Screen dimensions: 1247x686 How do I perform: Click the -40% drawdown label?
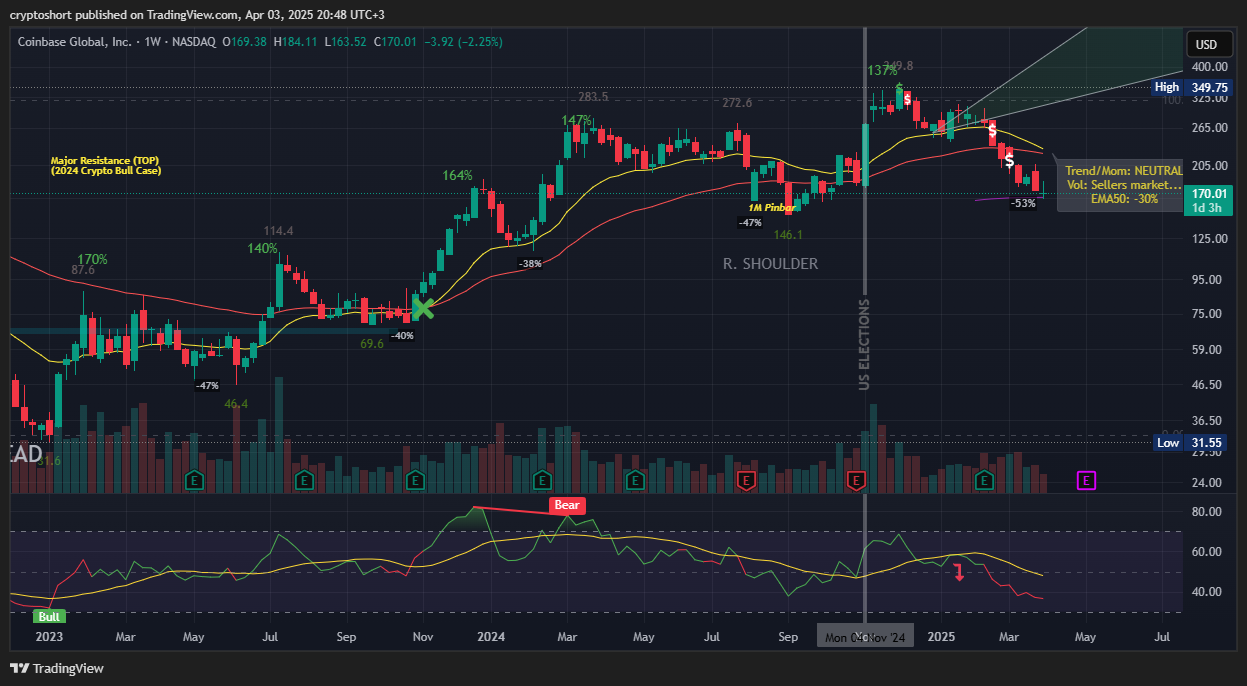402,335
